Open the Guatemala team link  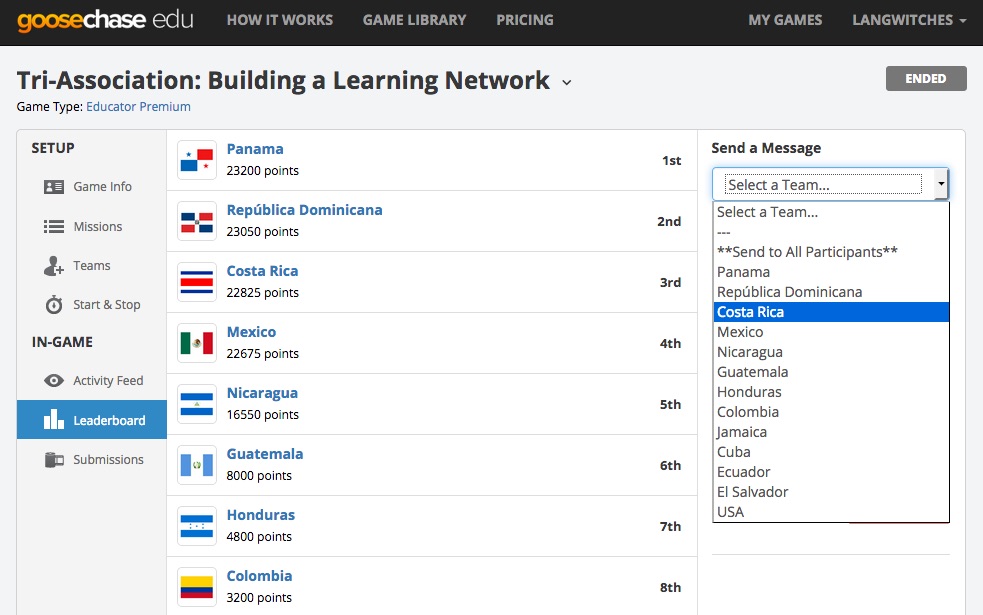(265, 454)
